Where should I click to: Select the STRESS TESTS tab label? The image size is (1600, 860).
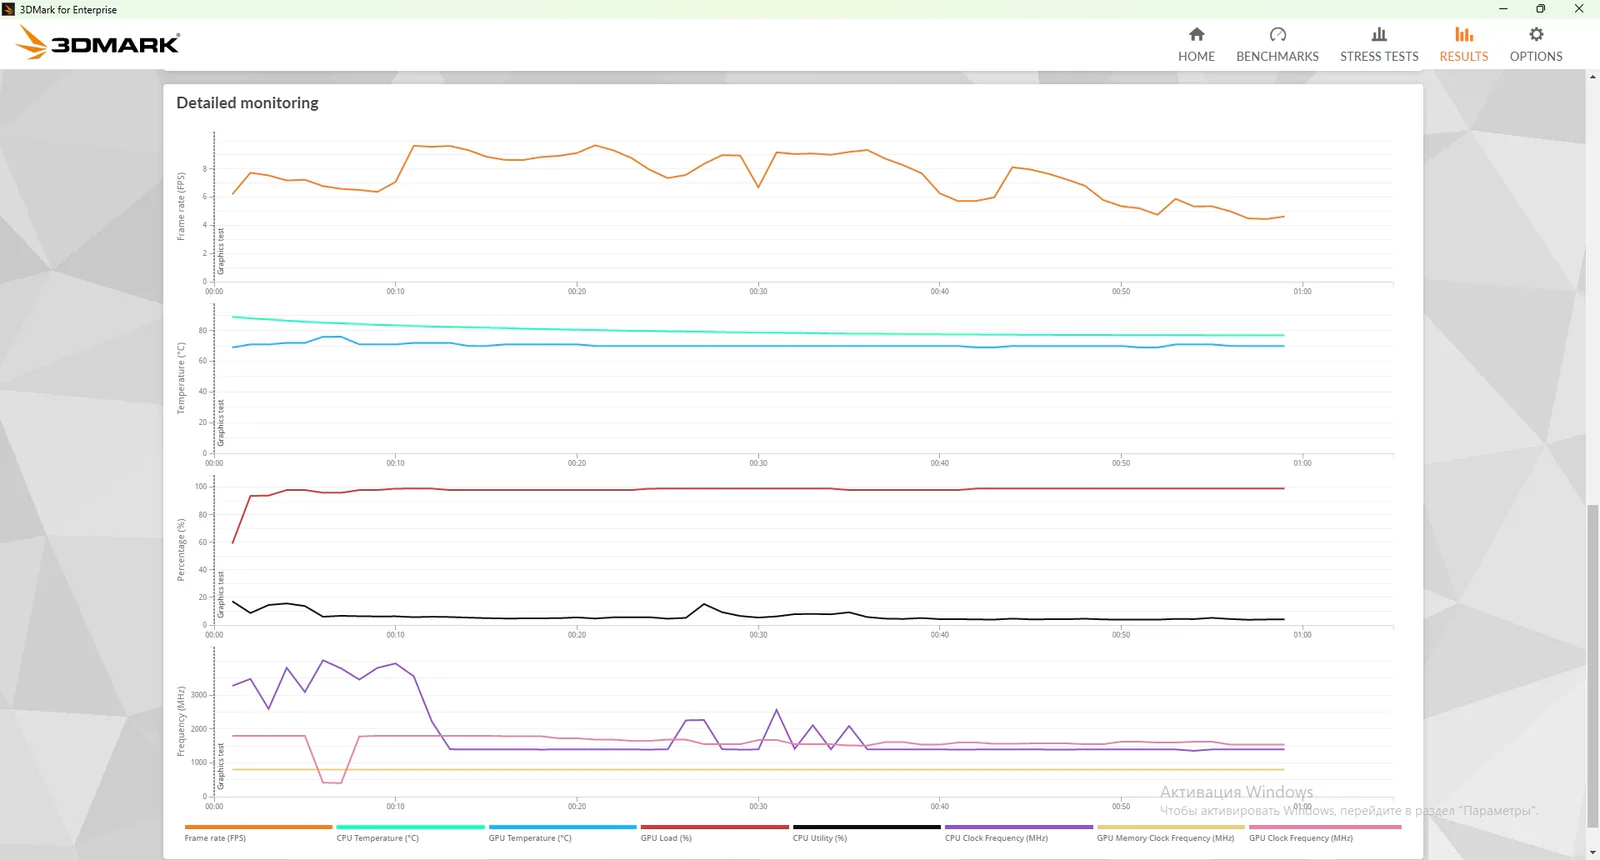coord(1379,57)
